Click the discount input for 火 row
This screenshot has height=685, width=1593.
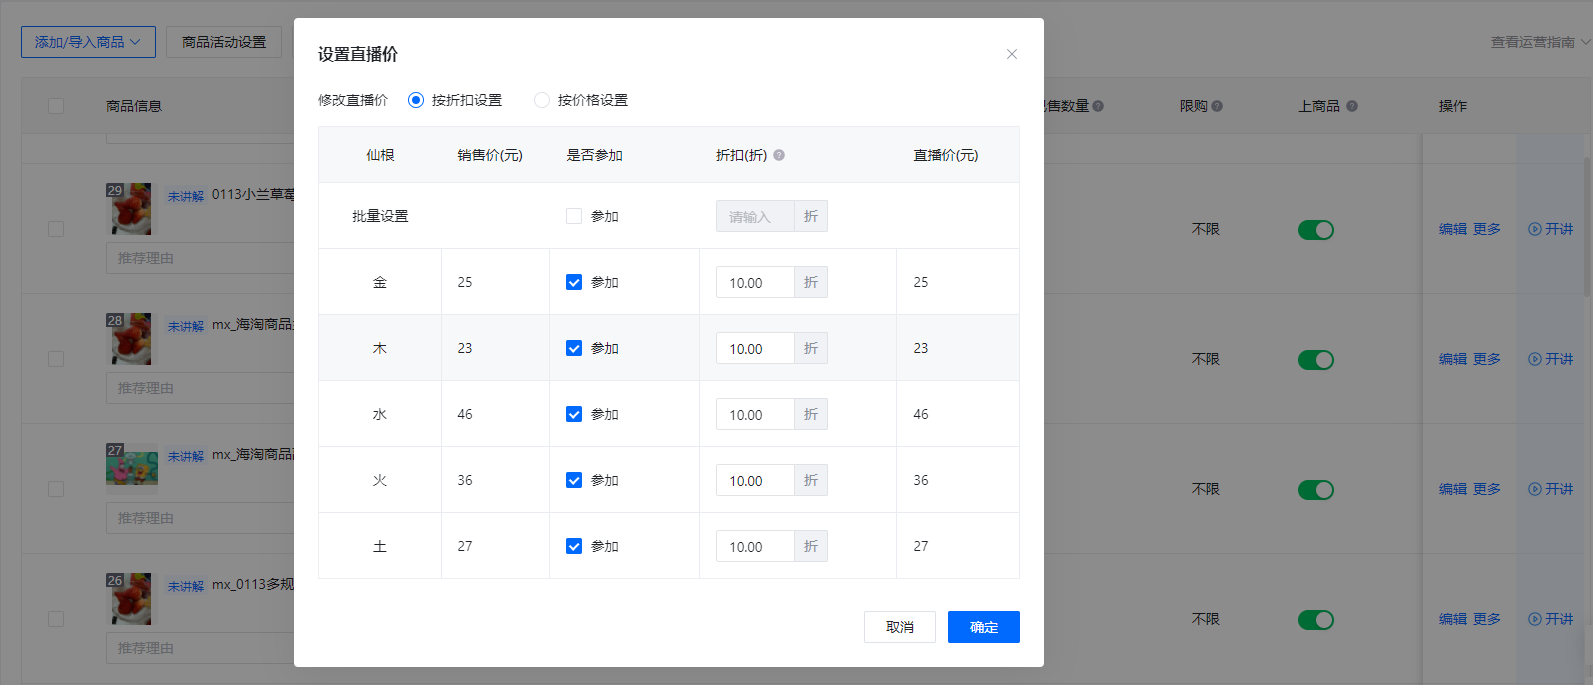[x=755, y=480]
